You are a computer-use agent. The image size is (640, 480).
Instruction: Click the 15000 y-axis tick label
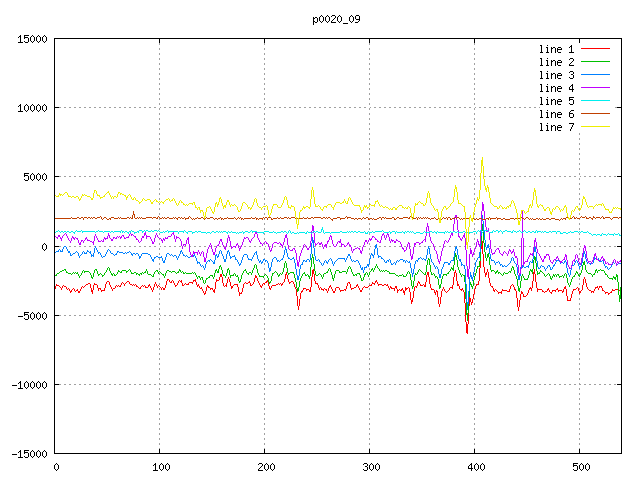coord(32,39)
